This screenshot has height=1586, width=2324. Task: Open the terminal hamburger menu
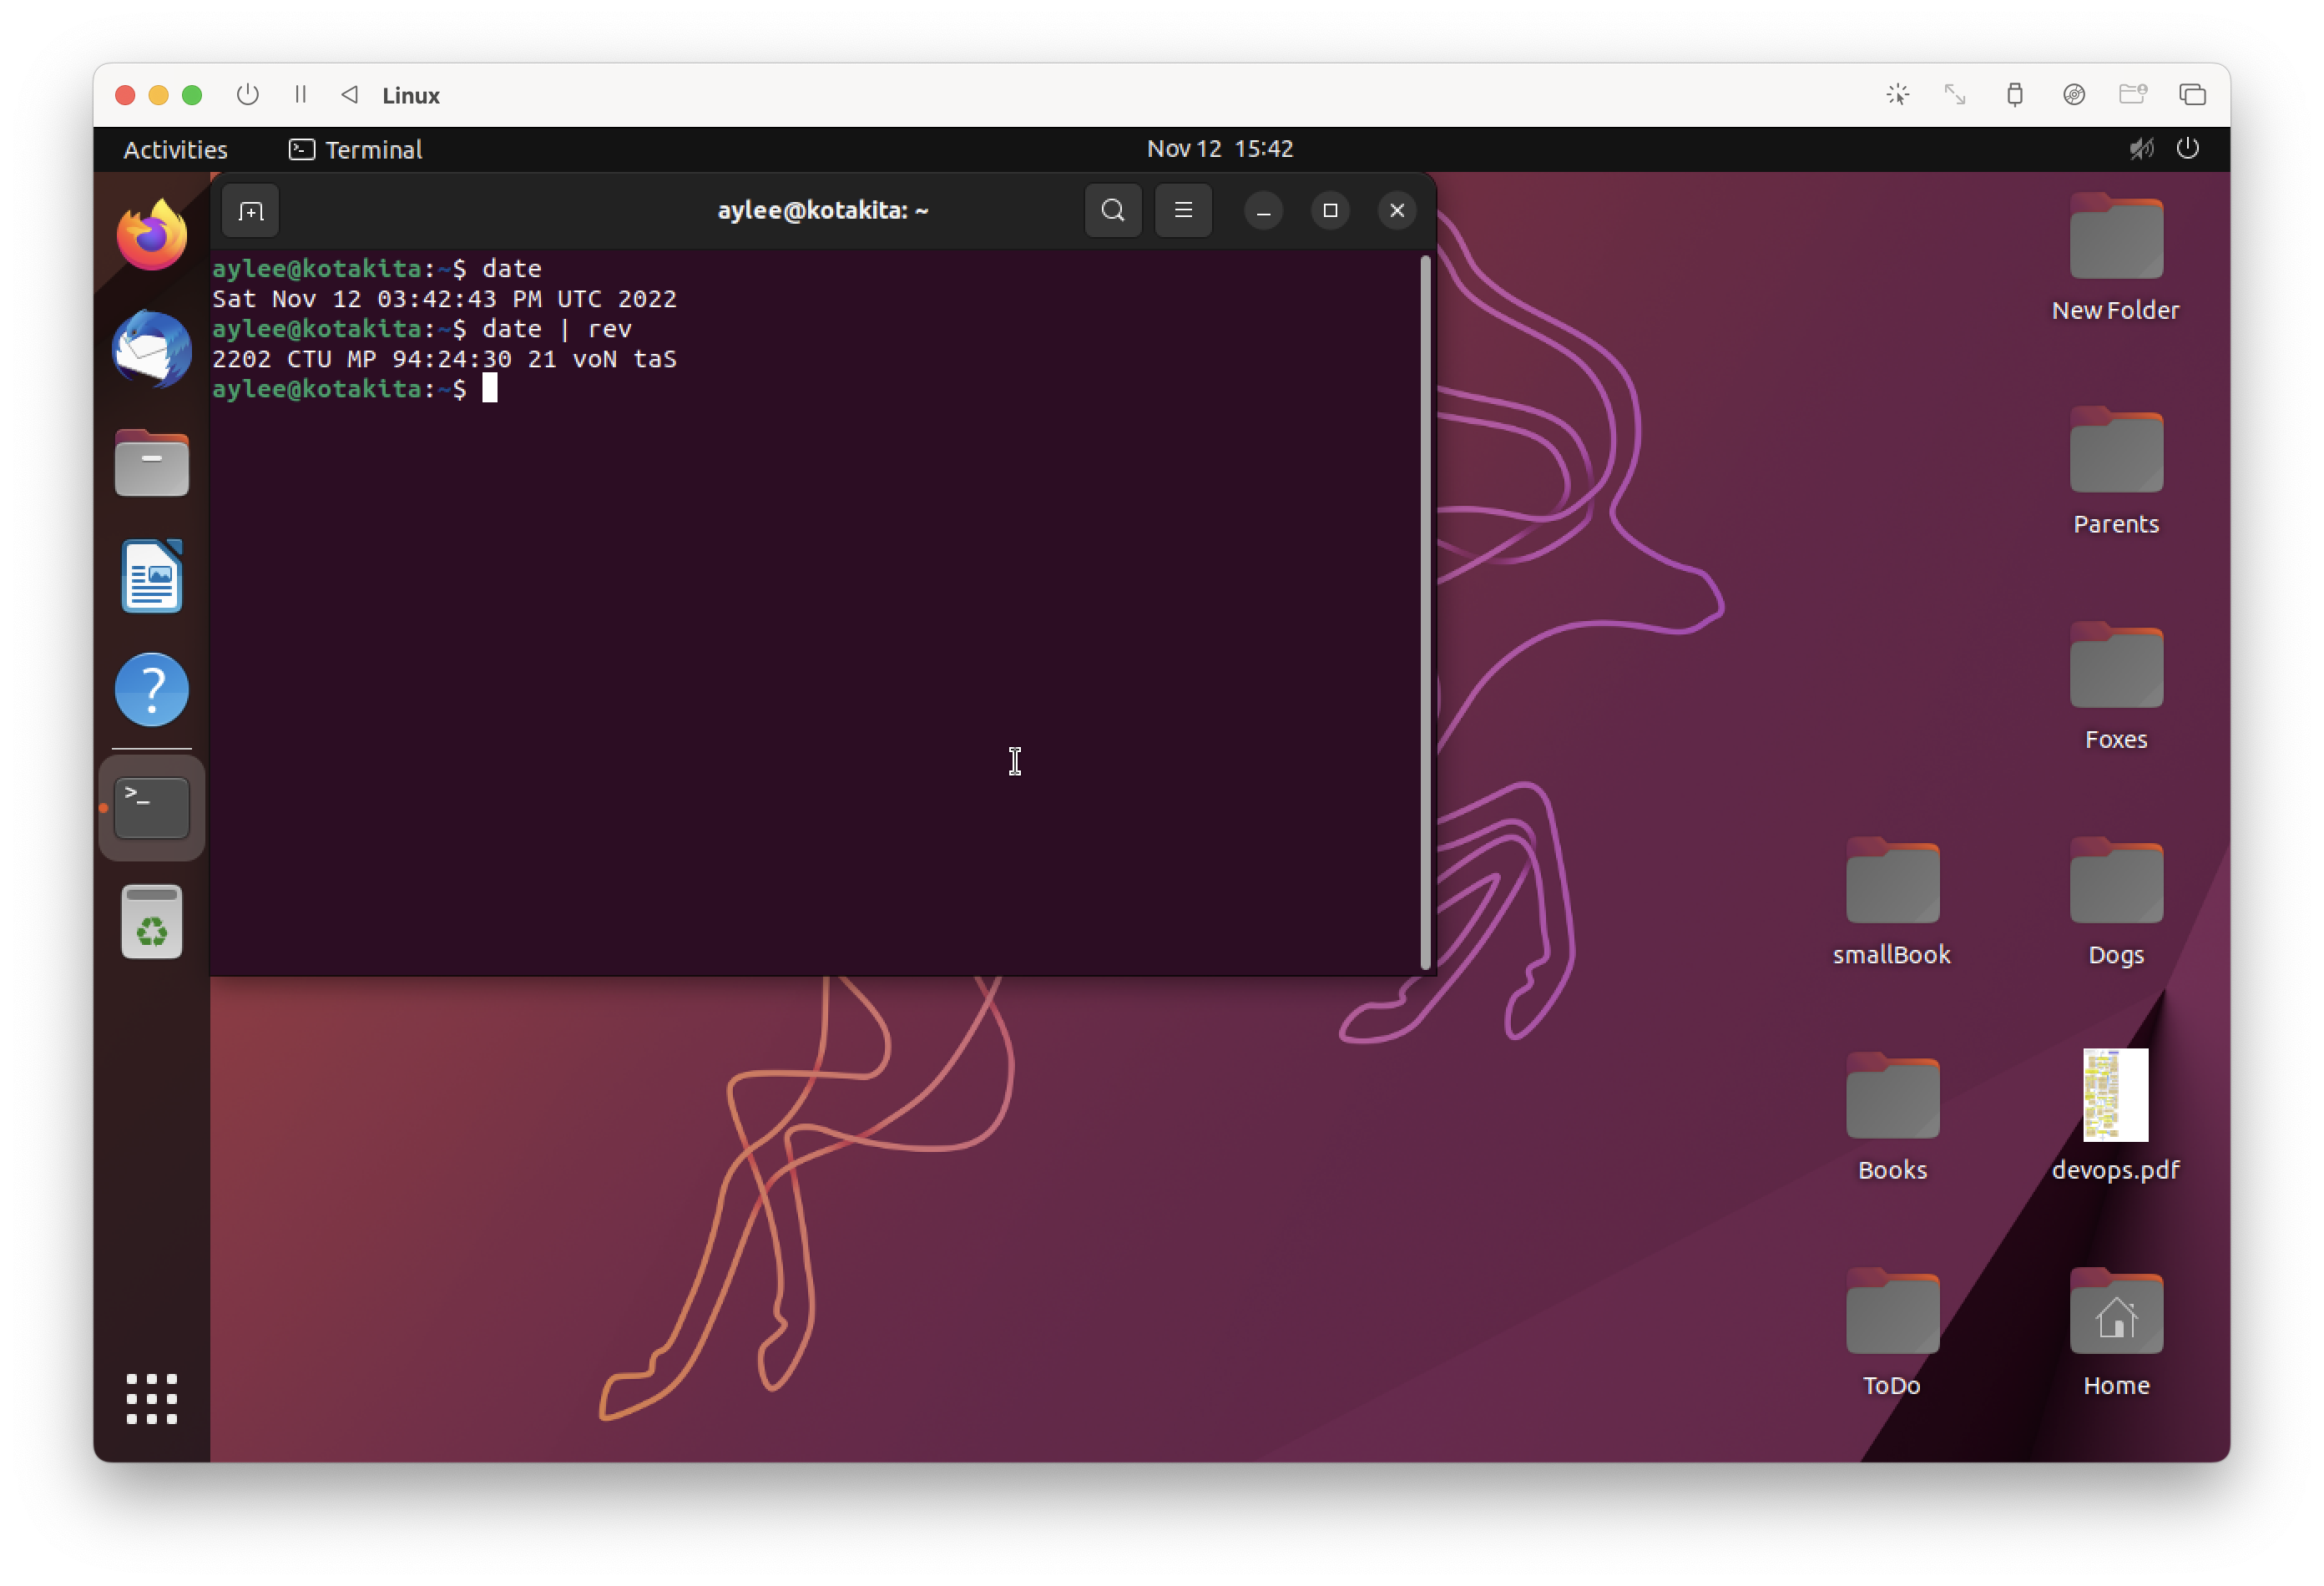1183,211
